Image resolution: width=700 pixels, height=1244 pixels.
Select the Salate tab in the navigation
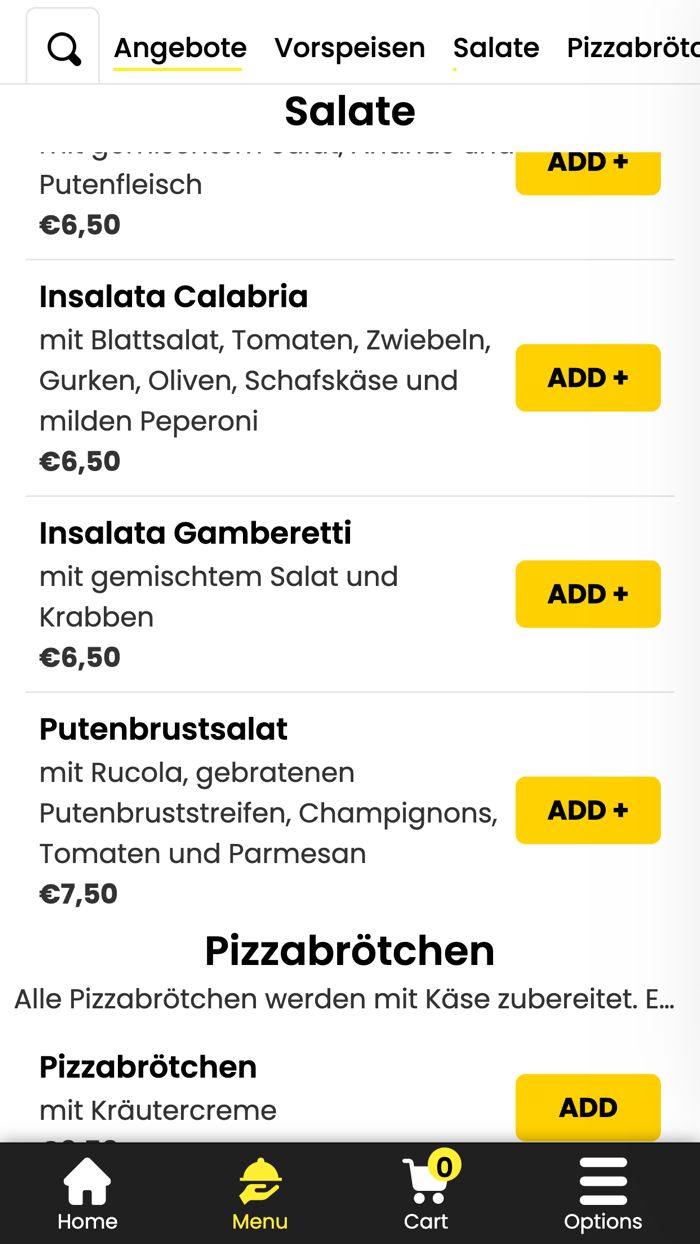point(496,46)
